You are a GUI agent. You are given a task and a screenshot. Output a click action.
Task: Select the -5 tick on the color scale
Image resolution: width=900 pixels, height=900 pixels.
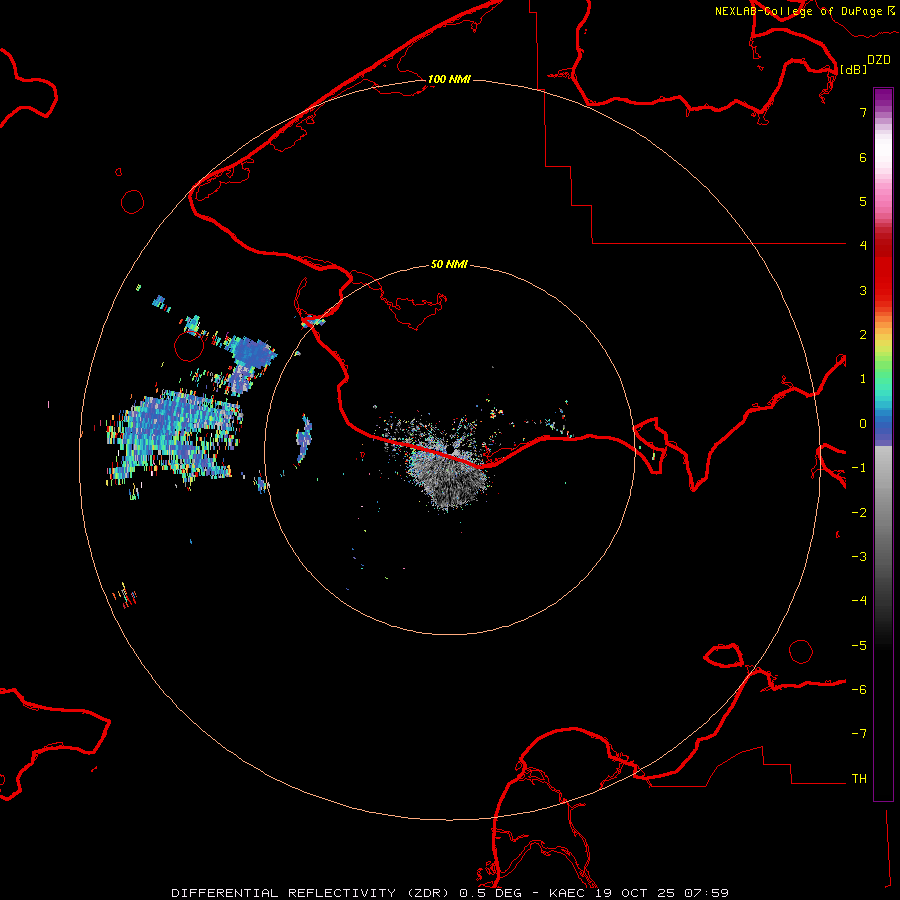click(859, 646)
